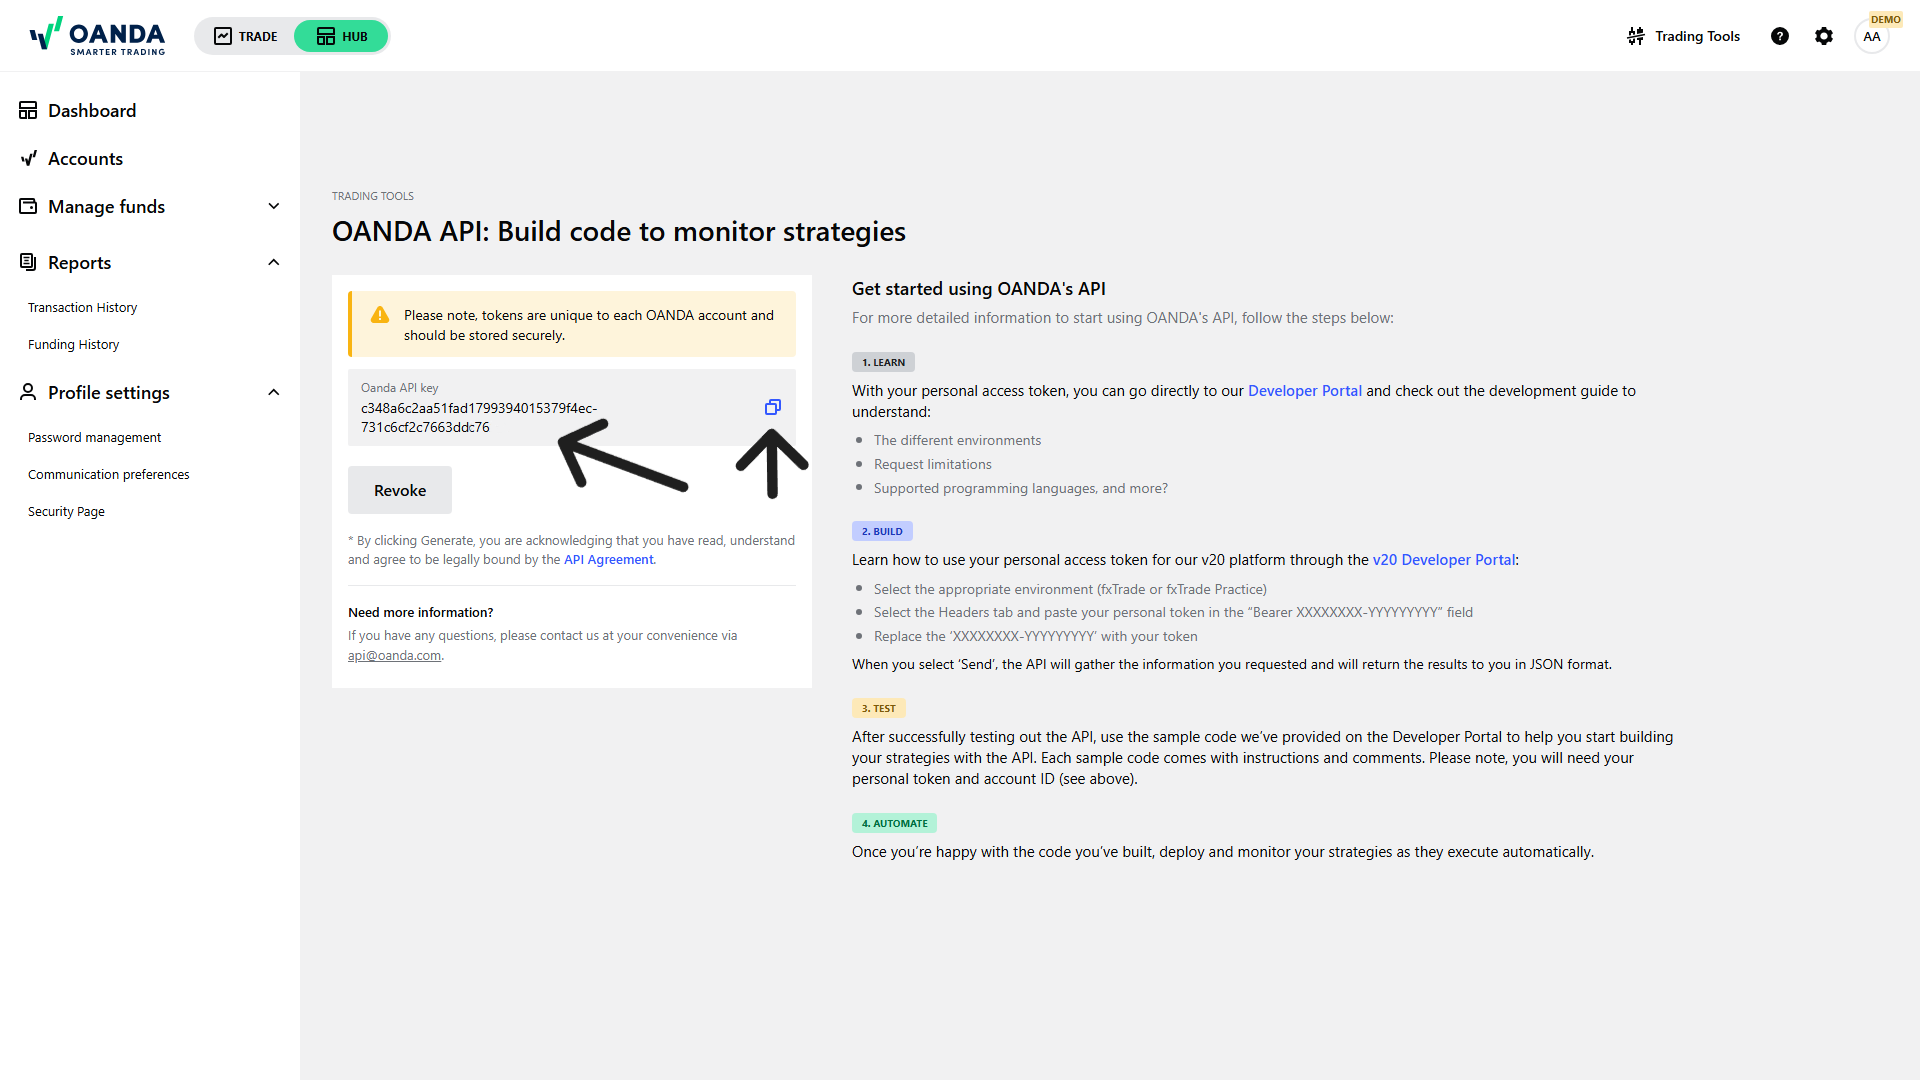
Task: Click the Trading Tools sliders icon
Action: click(1636, 36)
